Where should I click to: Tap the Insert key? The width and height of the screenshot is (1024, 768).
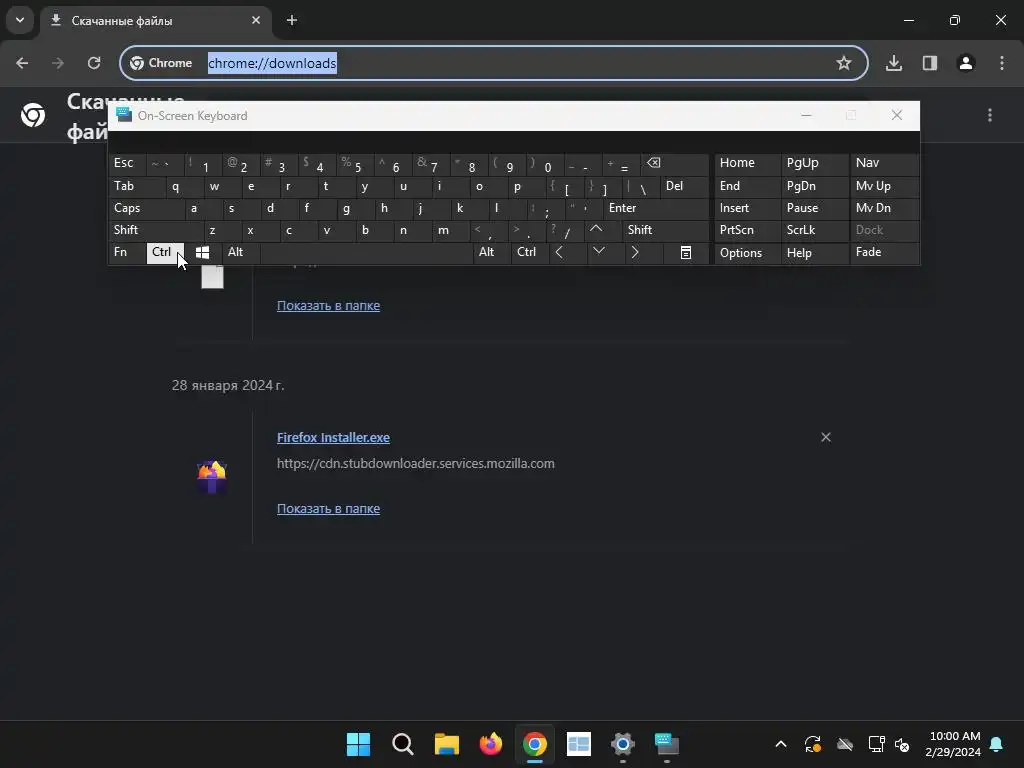[x=747, y=209]
